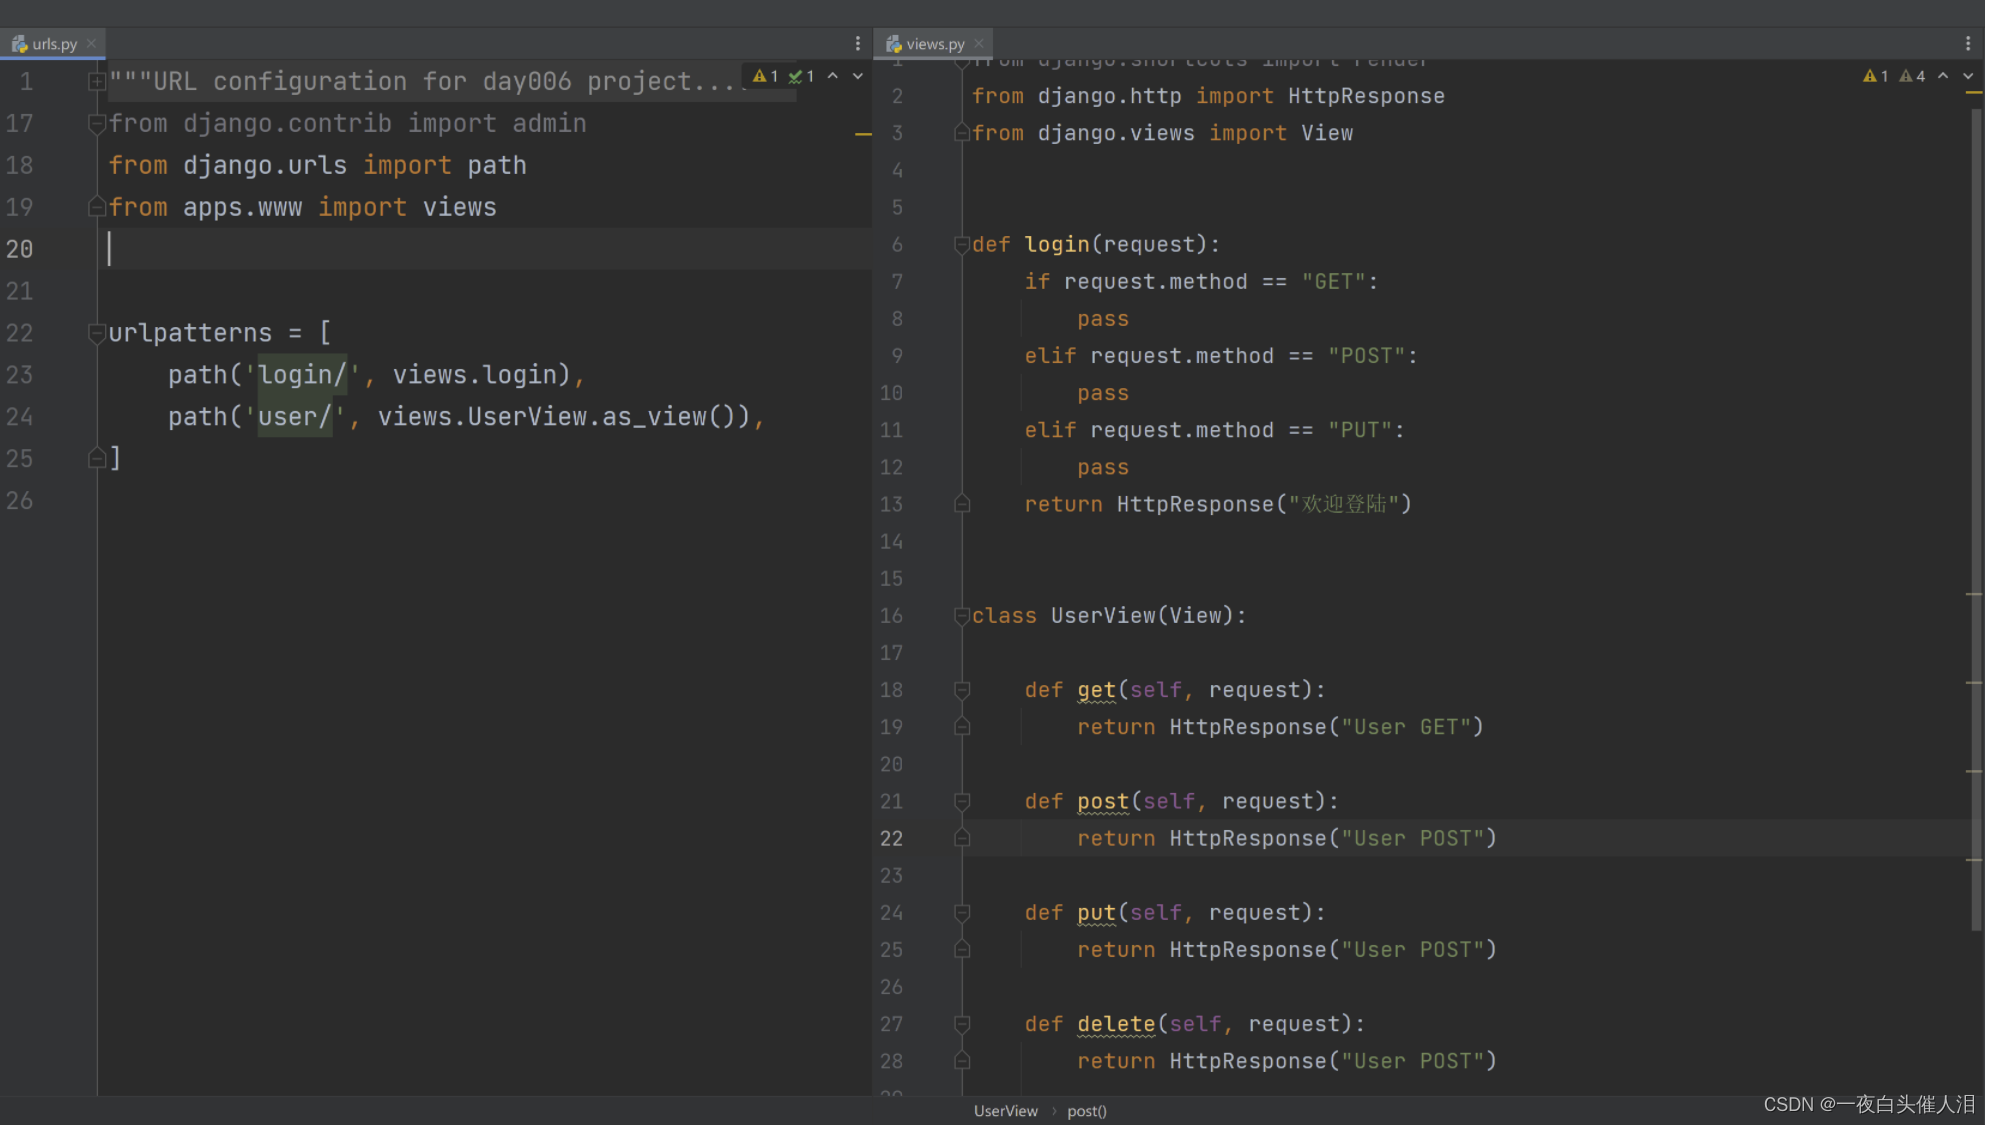Click fold end marker at return HttpResponse("欢迎登陆")

961,504
